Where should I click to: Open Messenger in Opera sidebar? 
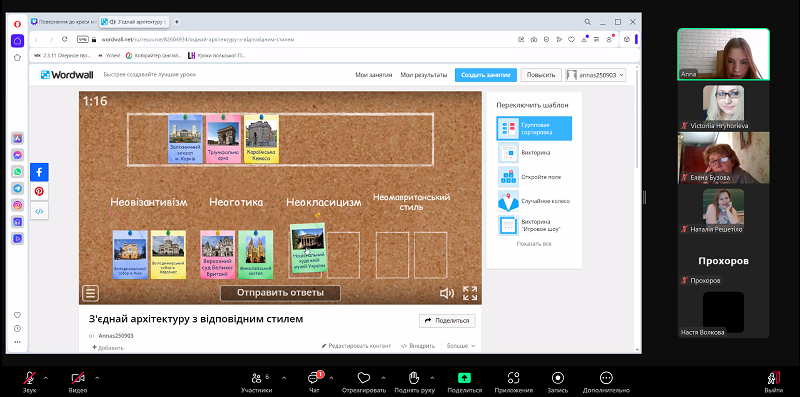coord(17,155)
